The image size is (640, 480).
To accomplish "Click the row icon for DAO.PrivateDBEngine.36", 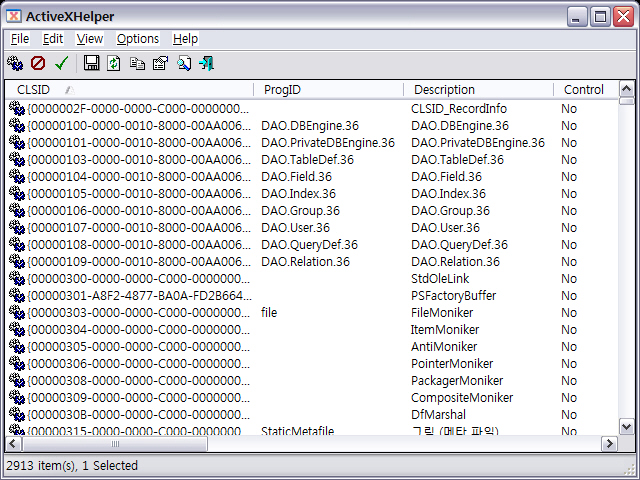I will click(17, 142).
